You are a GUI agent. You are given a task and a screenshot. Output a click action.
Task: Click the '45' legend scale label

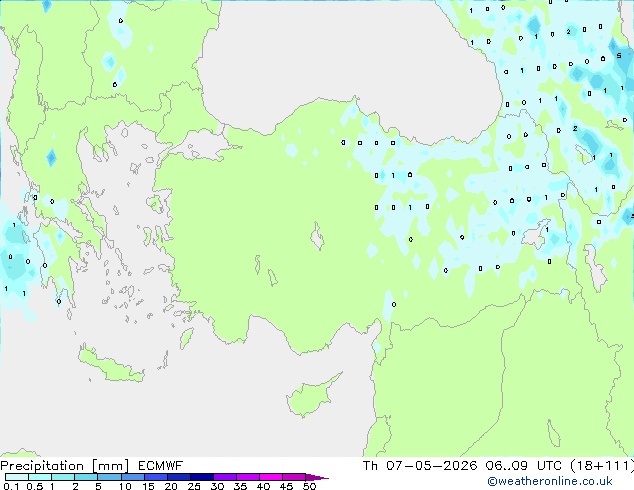286,486
